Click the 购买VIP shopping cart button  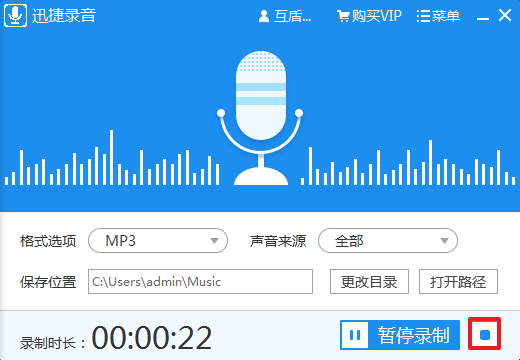(x=369, y=16)
